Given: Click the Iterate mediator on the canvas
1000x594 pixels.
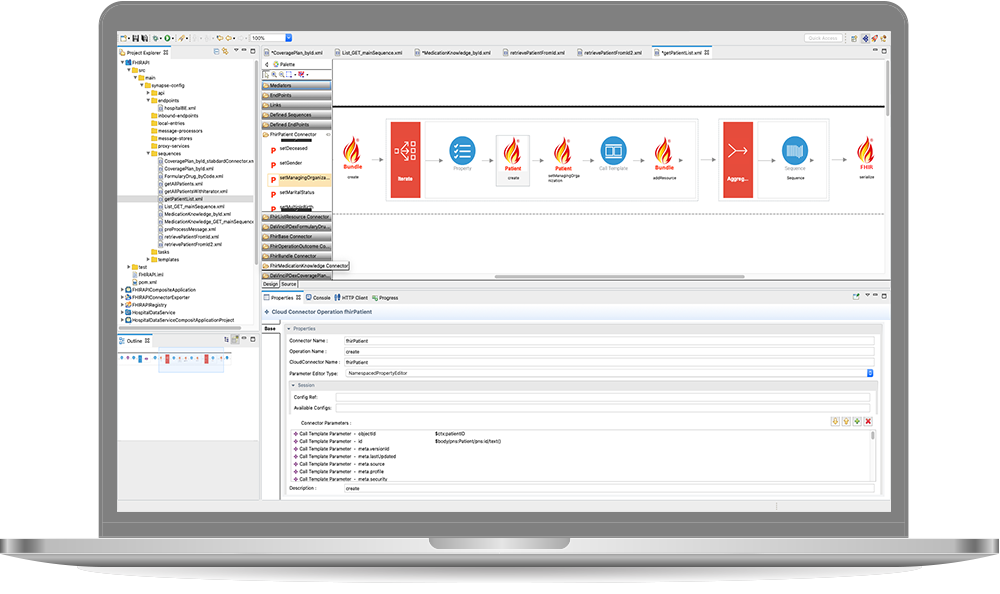Looking at the screenshot, I should [405, 160].
